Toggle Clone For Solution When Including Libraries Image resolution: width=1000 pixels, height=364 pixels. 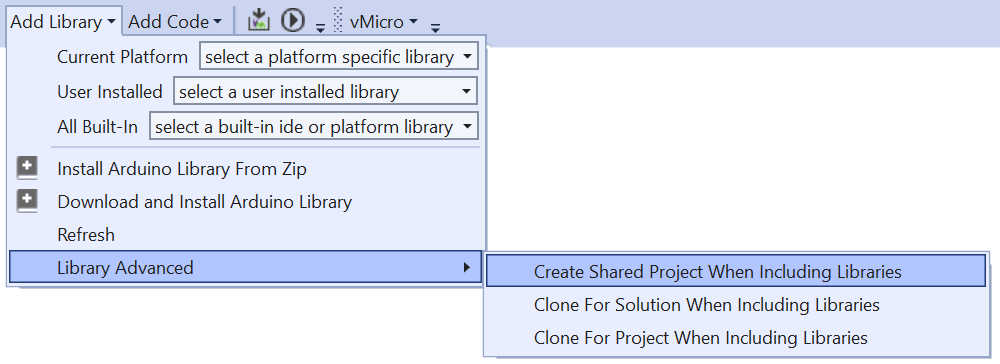click(x=736, y=305)
